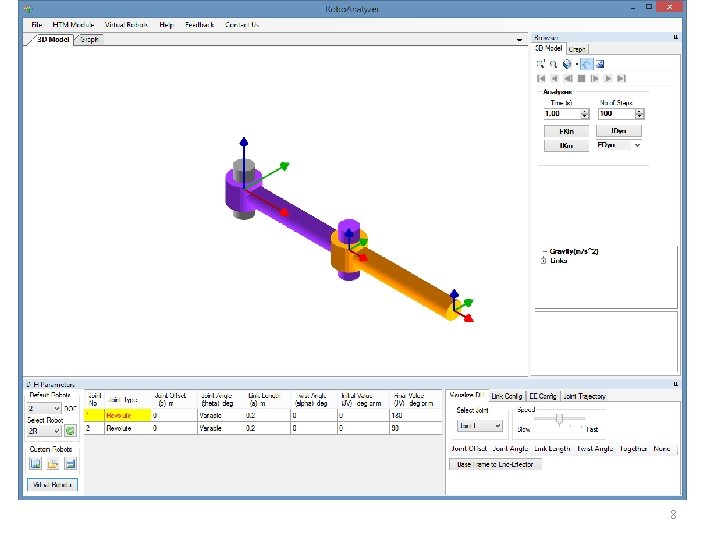Click the save custom robot disk icon
Viewport: 720px width, 540px height.
click(x=70, y=464)
